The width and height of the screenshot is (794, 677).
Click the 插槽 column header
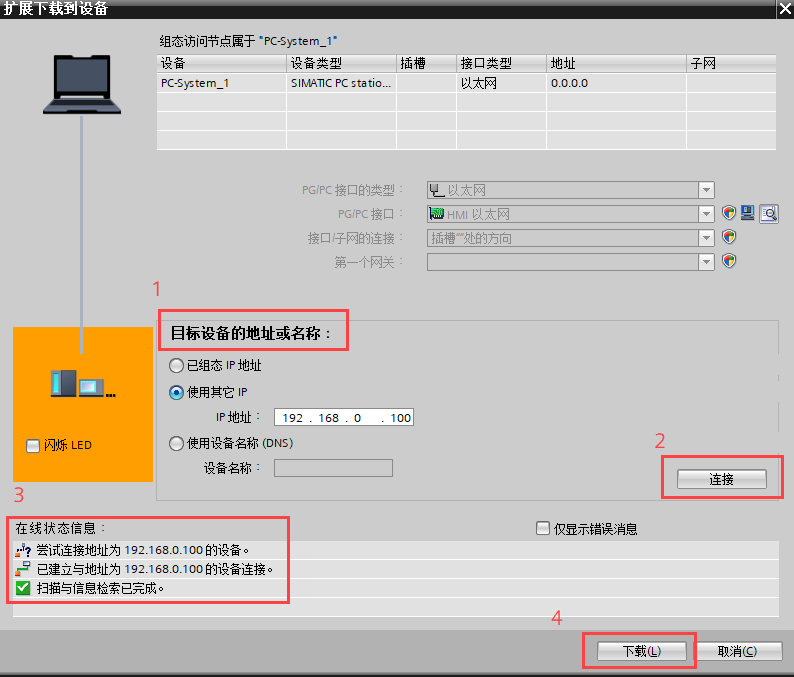coord(426,64)
